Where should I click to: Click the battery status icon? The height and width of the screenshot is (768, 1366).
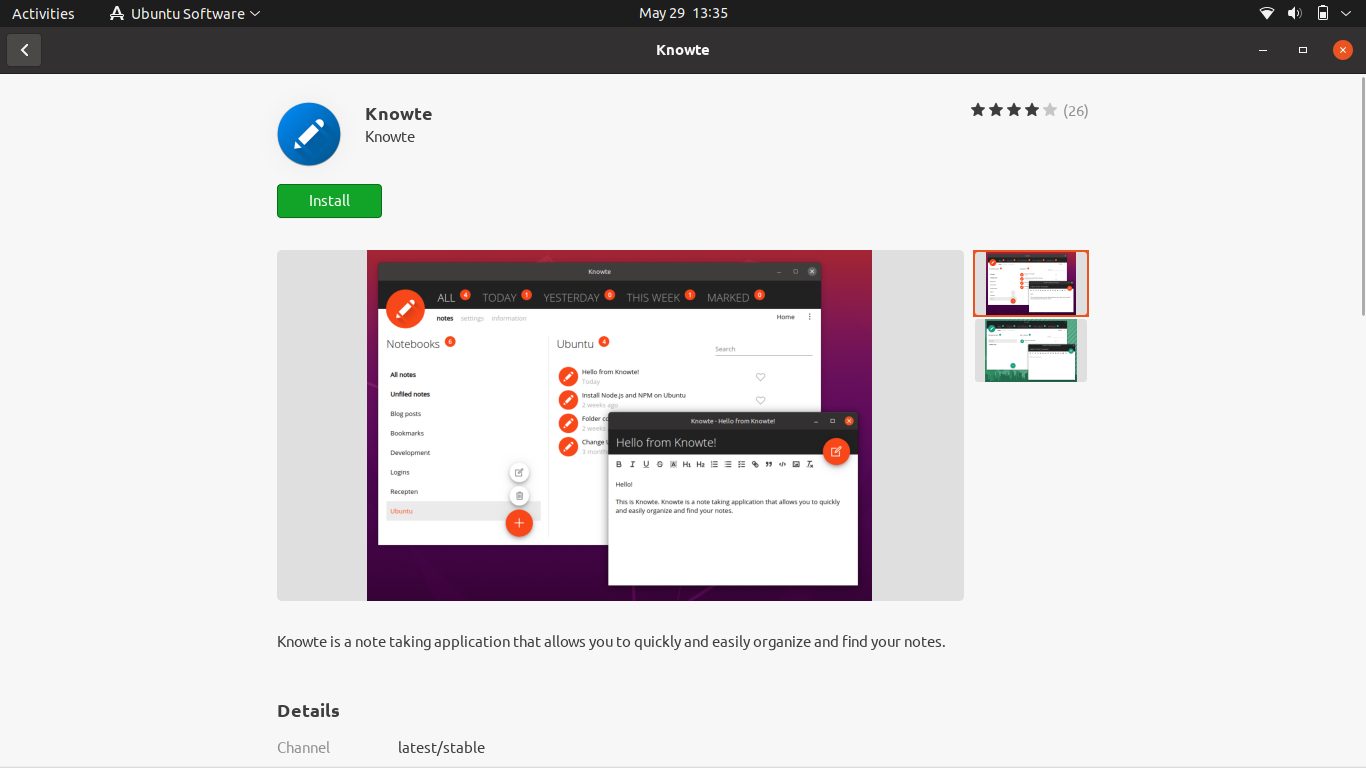1323,13
